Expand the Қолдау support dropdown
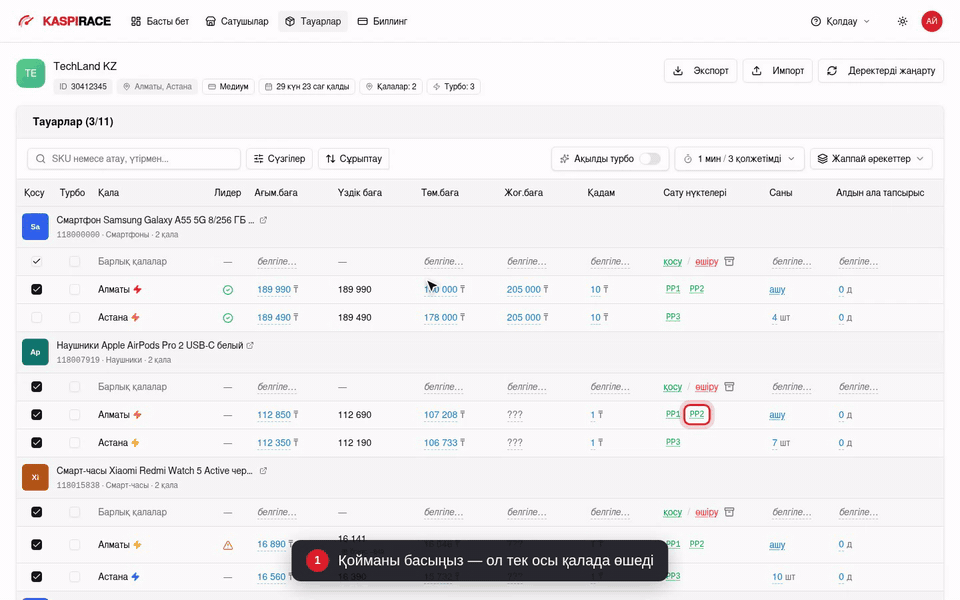 (x=839, y=21)
